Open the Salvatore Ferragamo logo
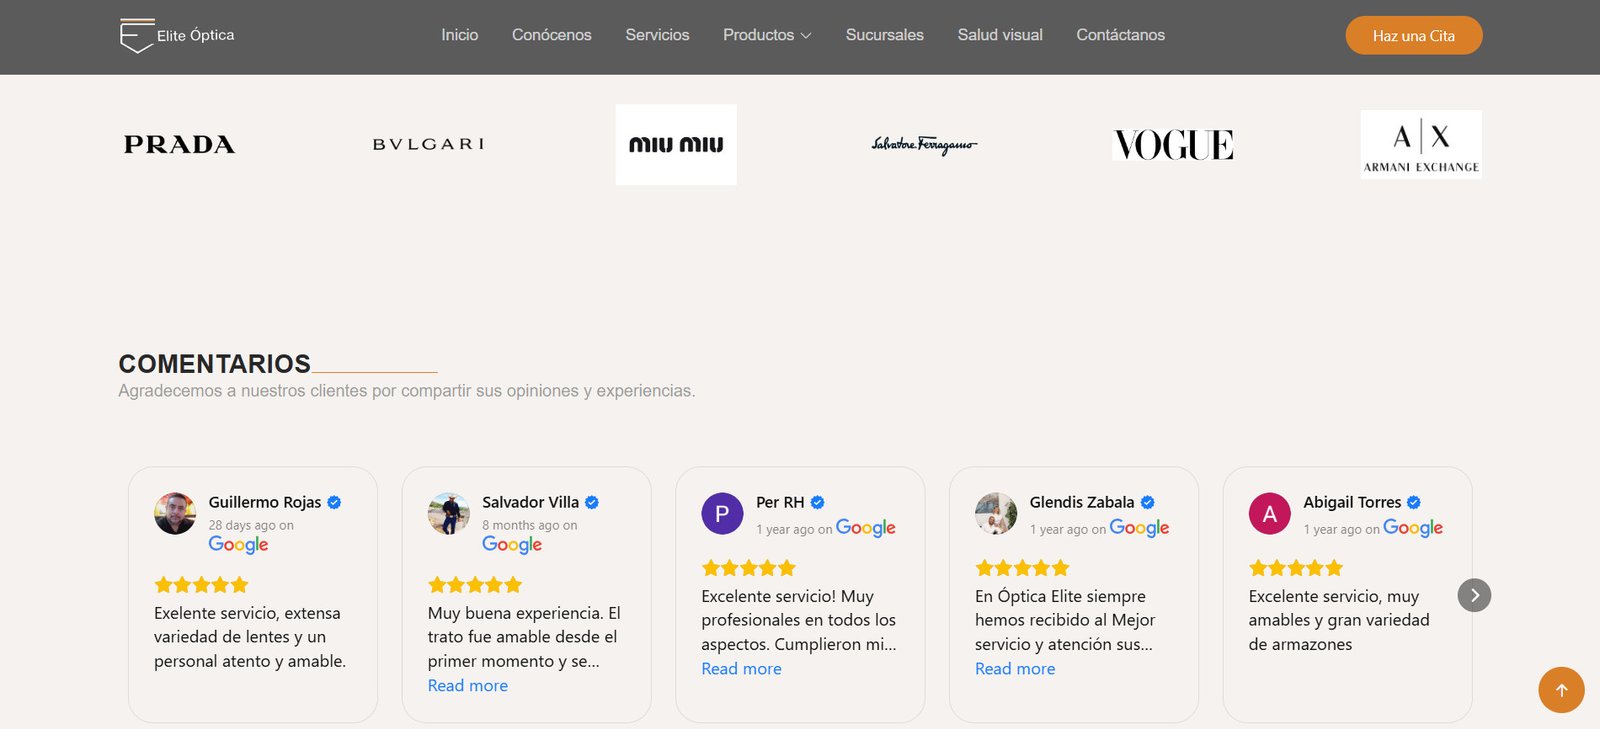This screenshot has height=729, width=1600. pyautogui.click(x=924, y=145)
